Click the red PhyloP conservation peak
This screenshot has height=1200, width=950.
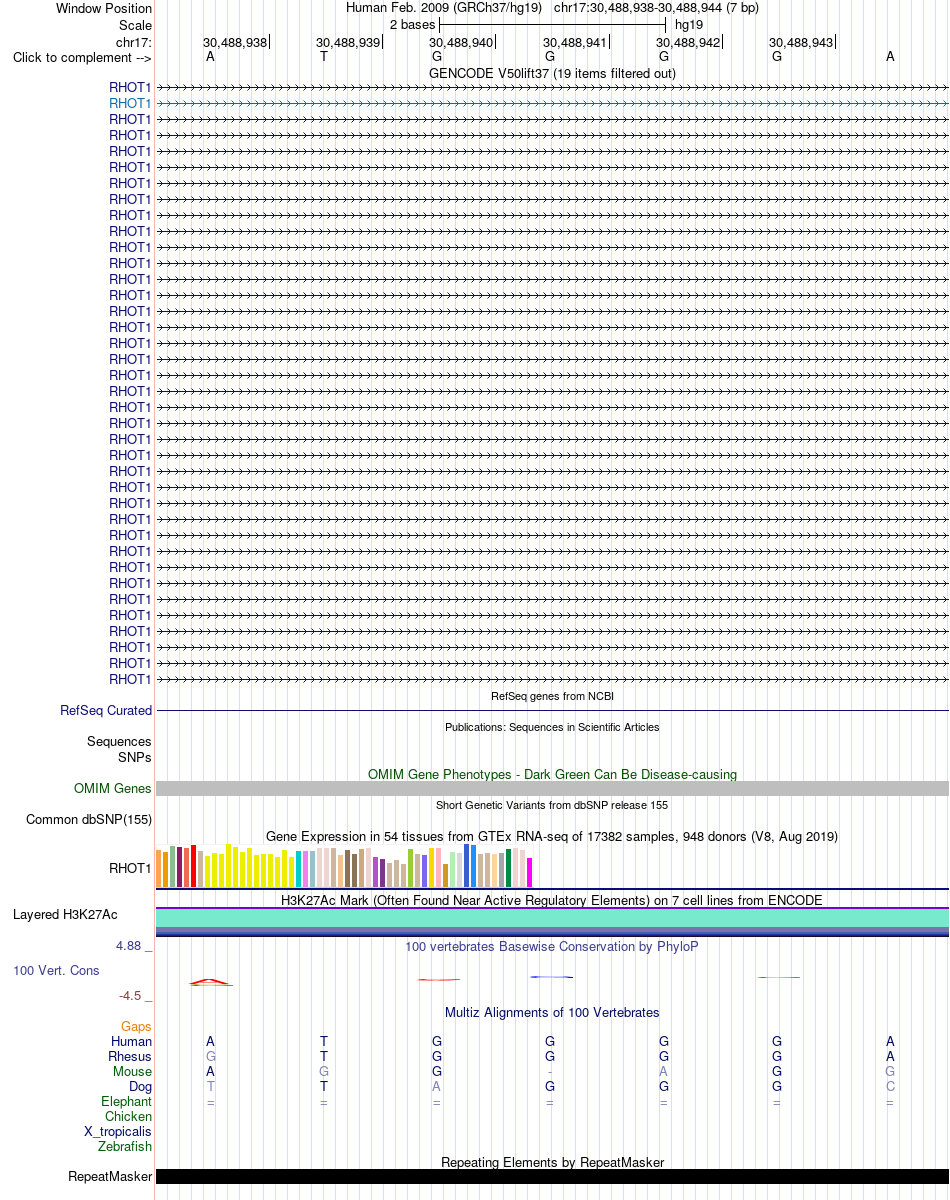tap(211, 982)
